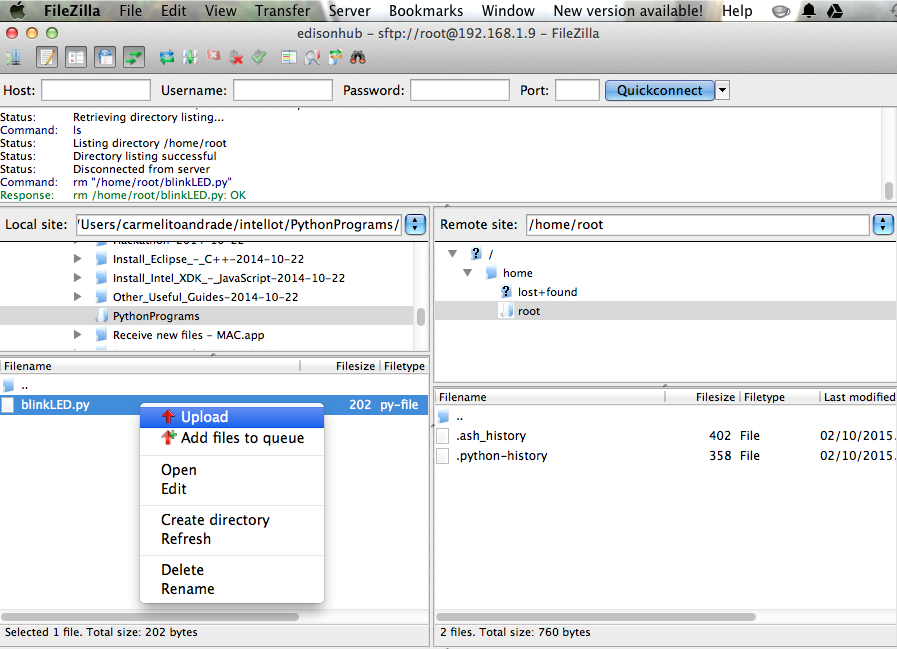Expand the Other_Useful_Guides folder
897x649 pixels.
pos(77,296)
